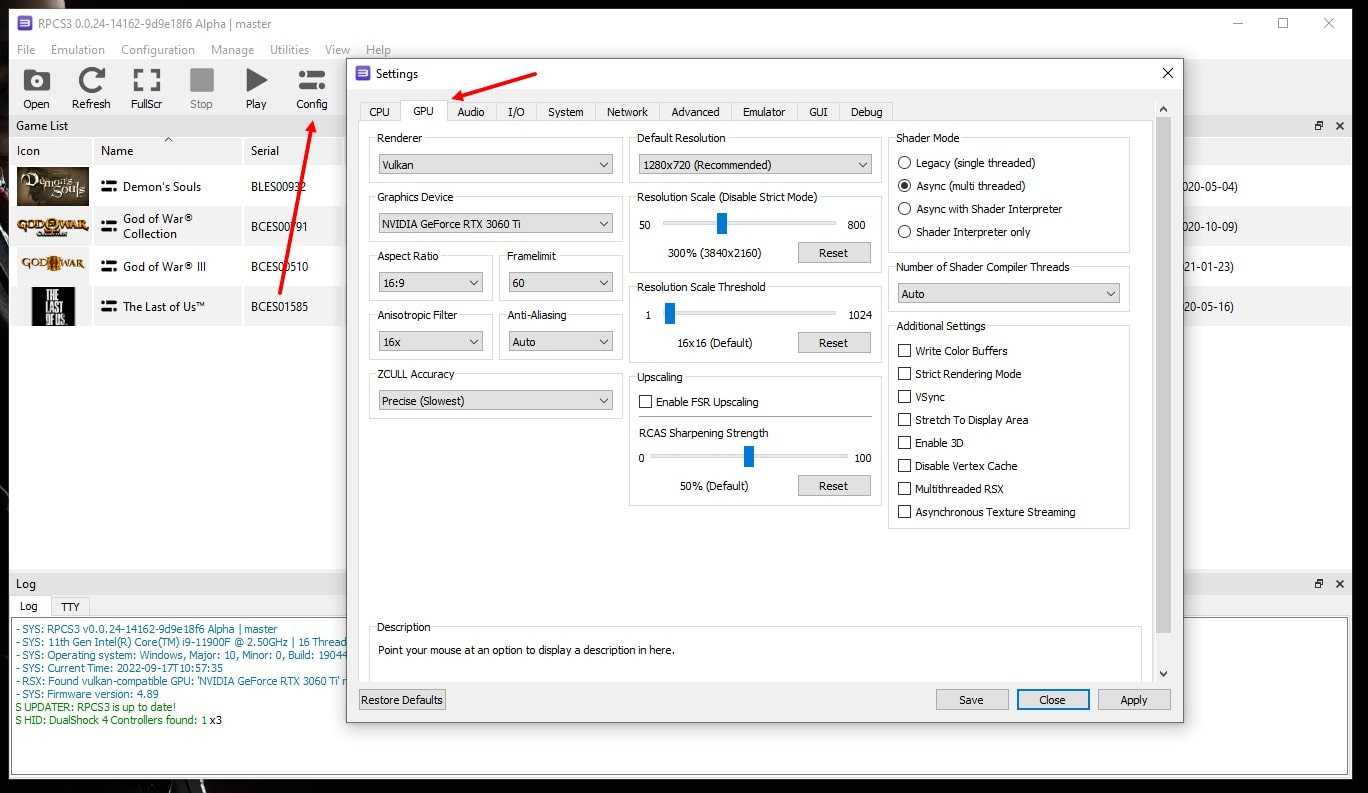Enable the VSync checkbox
The image size is (1368, 793).
pyautogui.click(x=905, y=397)
